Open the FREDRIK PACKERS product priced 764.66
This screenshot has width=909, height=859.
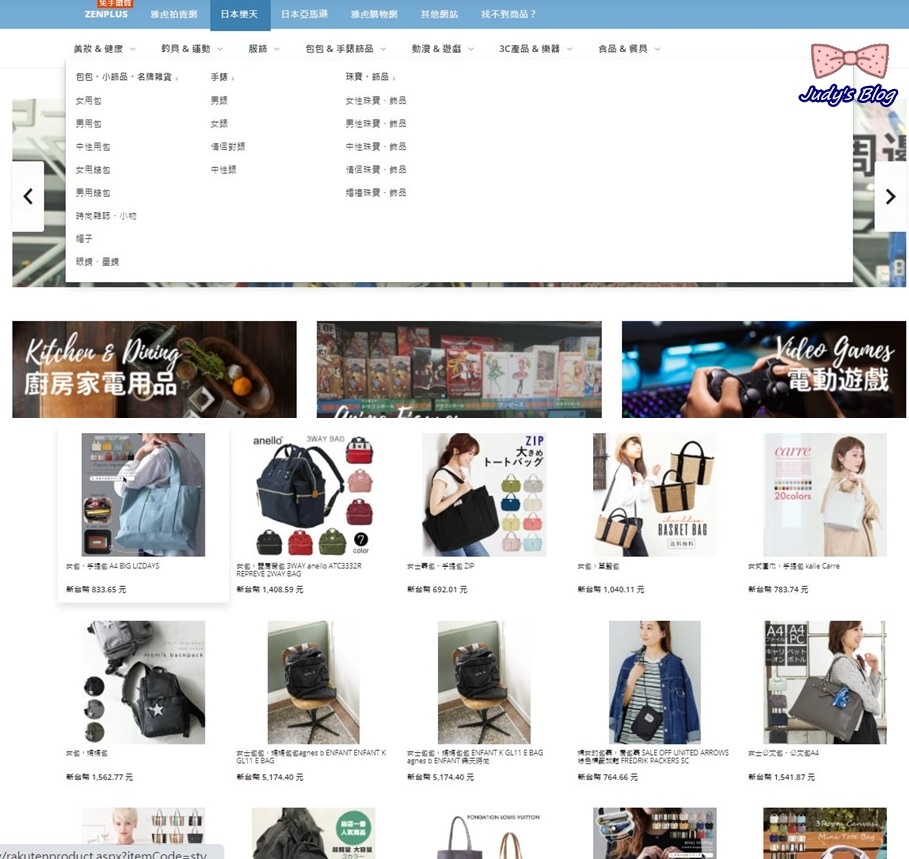click(x=655, y=682)
